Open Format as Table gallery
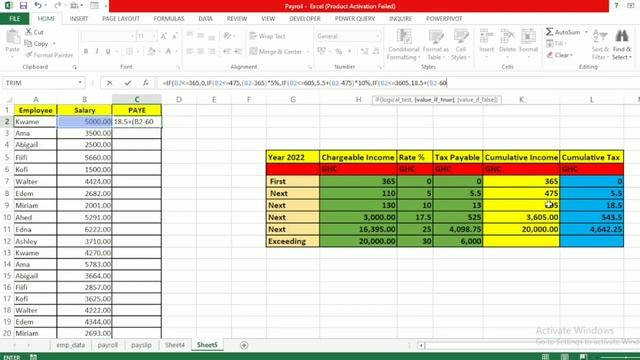Viewport: 640px width, 360px height. [x=436, y=44]
